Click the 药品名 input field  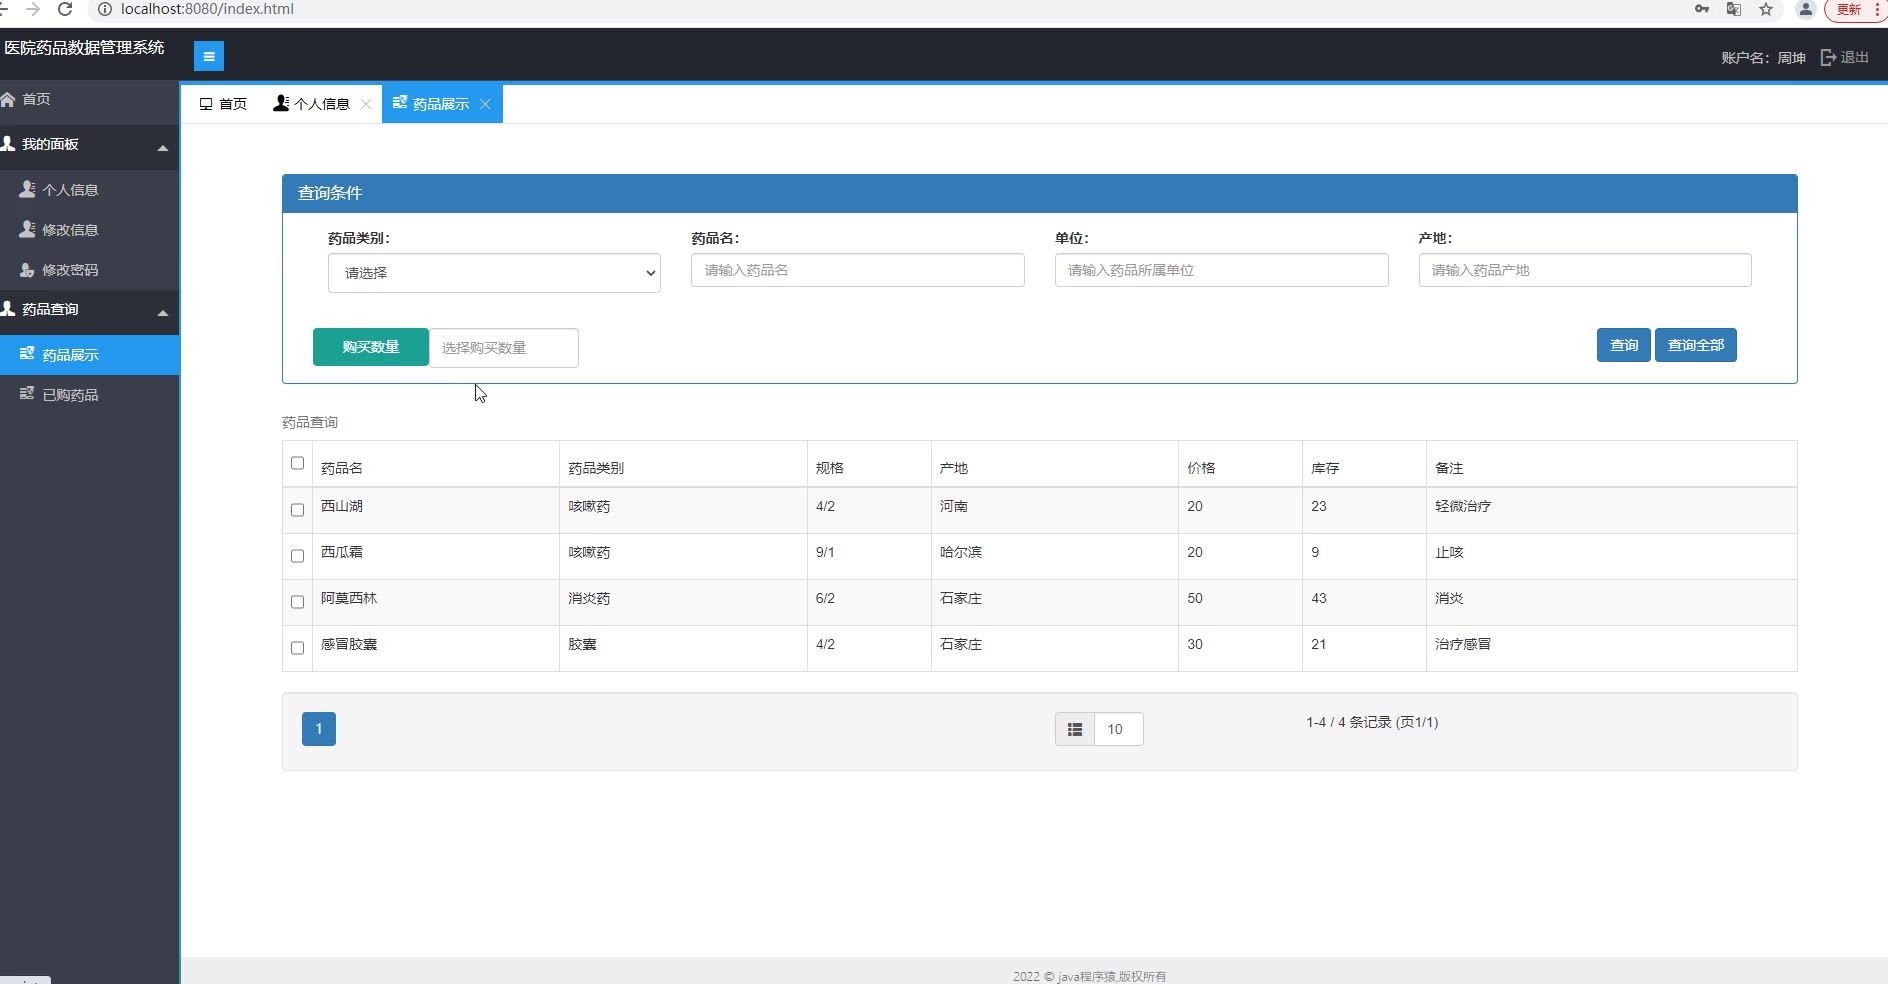[857, 270]
